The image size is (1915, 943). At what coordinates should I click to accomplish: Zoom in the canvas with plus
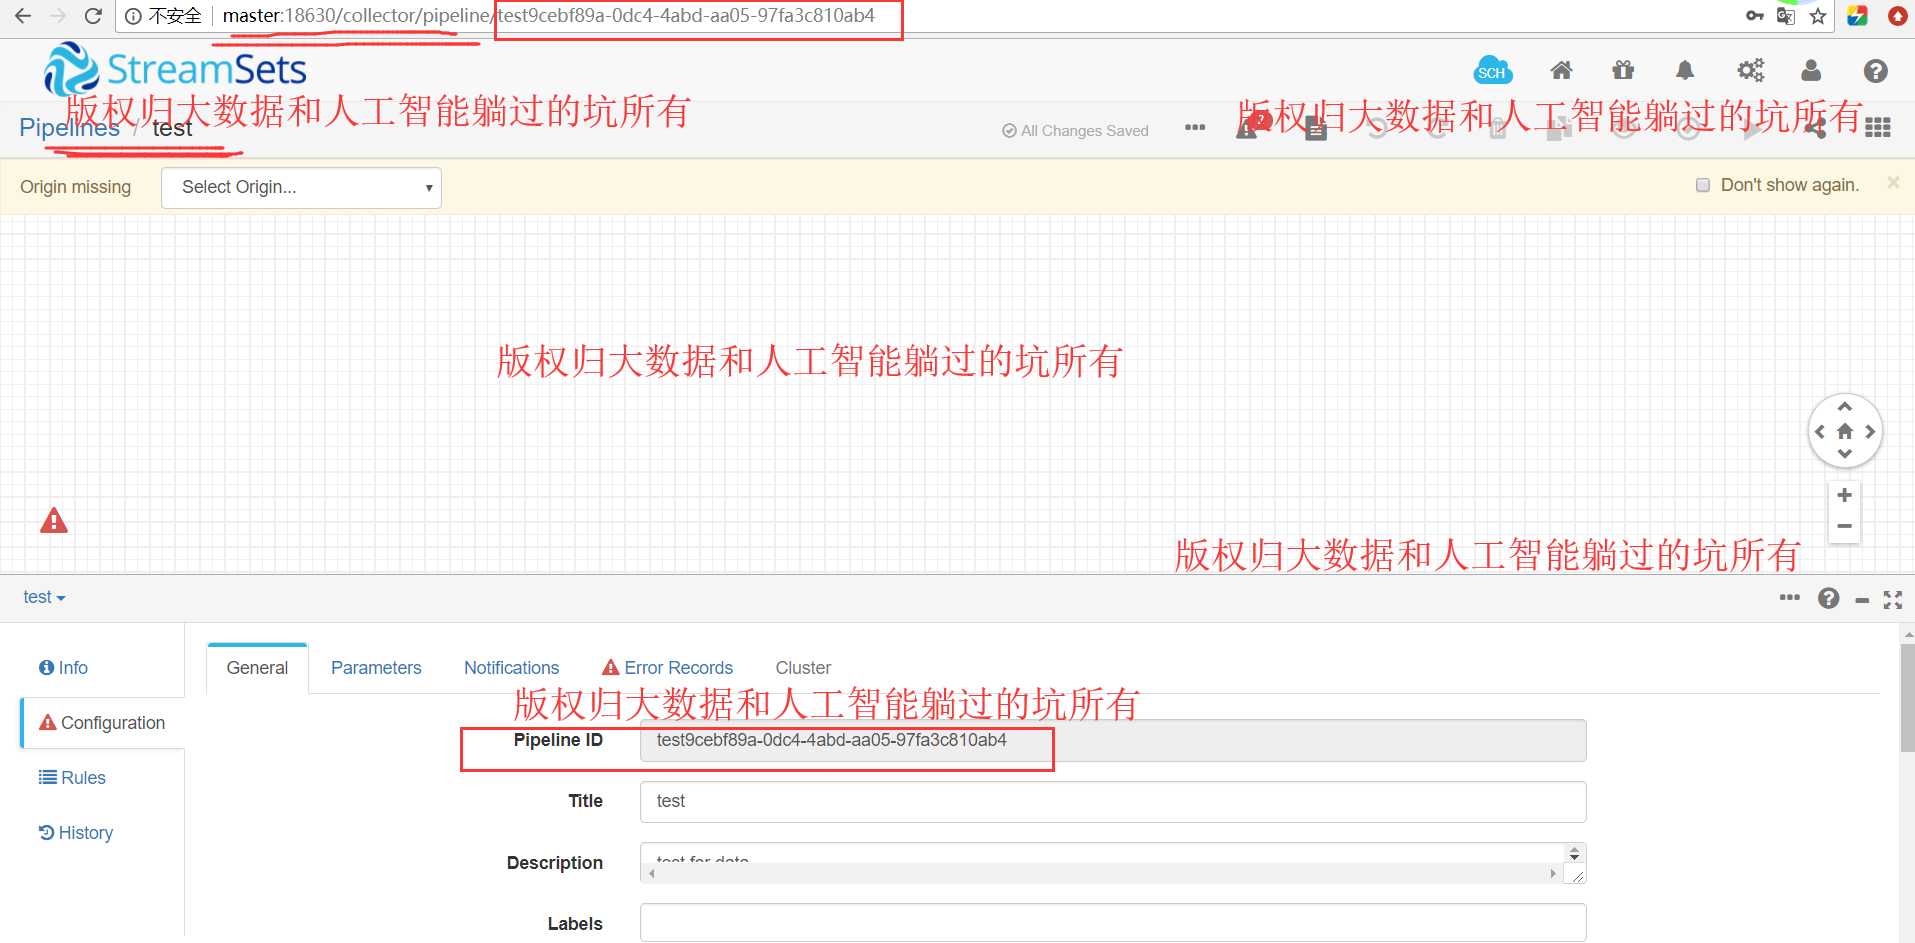coord(1845,495)
